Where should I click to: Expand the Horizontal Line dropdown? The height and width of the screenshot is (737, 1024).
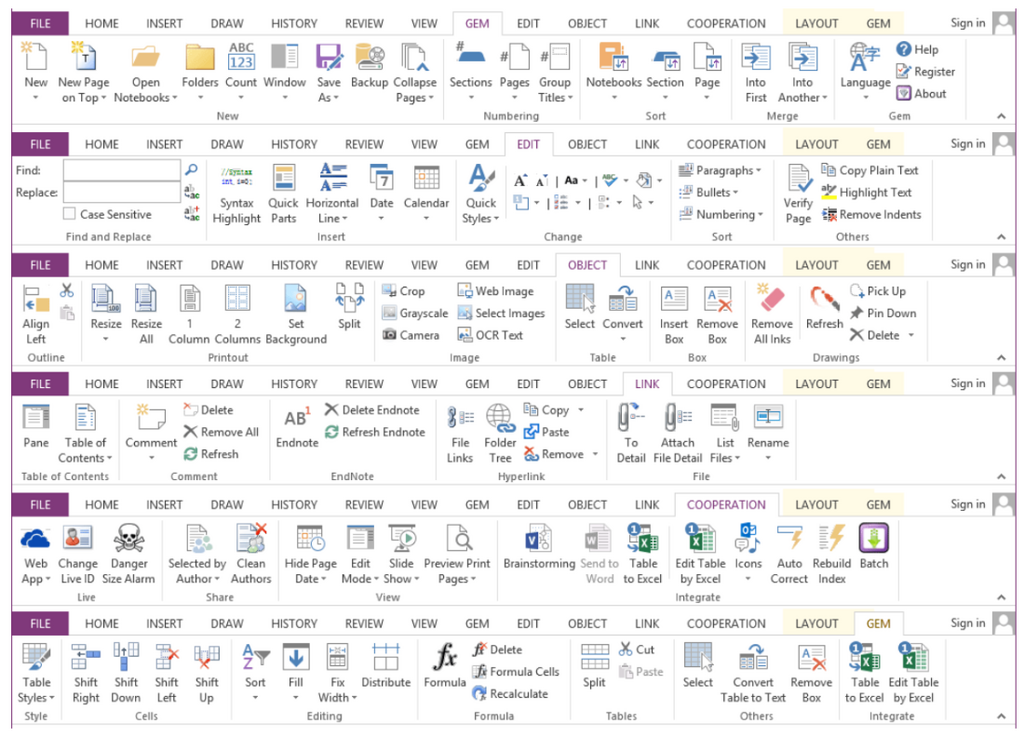(345, 219)
